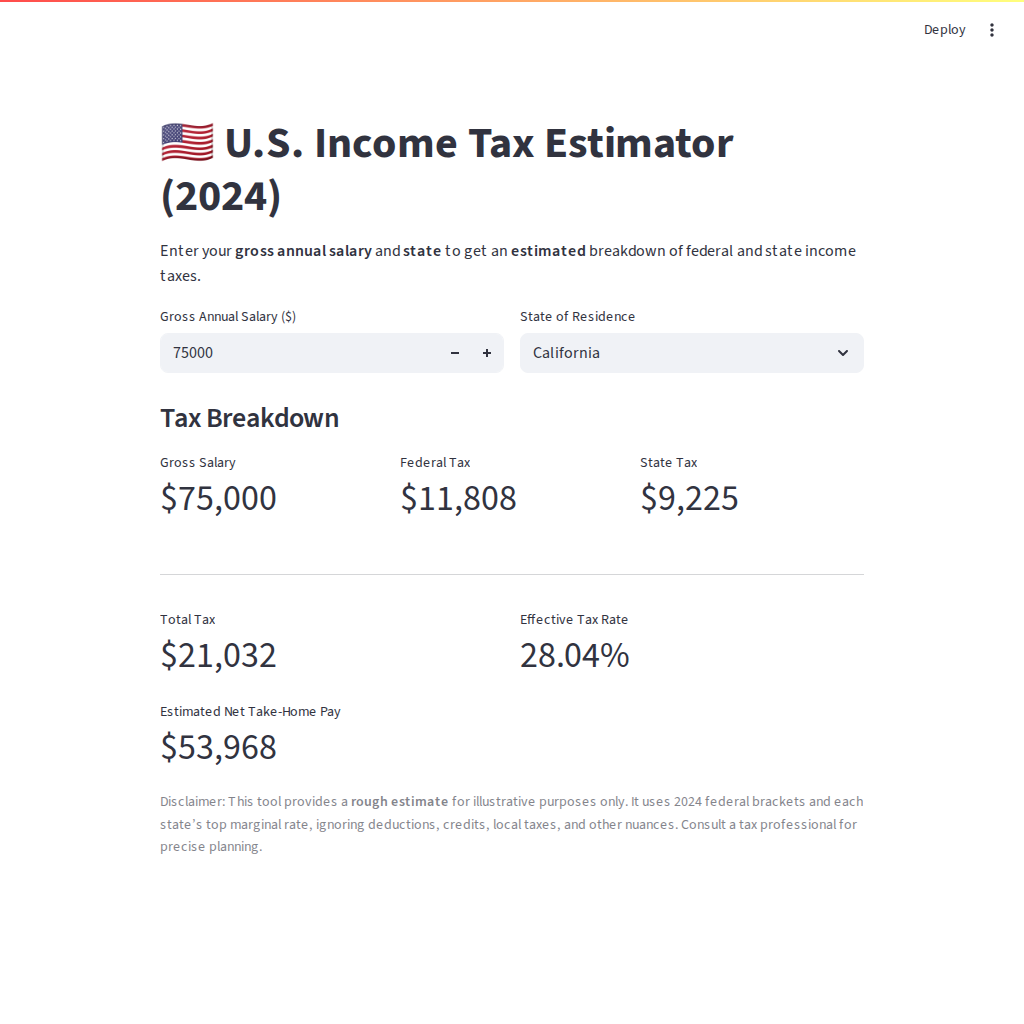This screenshot has width=1024, height=1024.
Task: Click the Gross Annual Salary ($) label
Action: pyautogui.click(x=228, y=316)
